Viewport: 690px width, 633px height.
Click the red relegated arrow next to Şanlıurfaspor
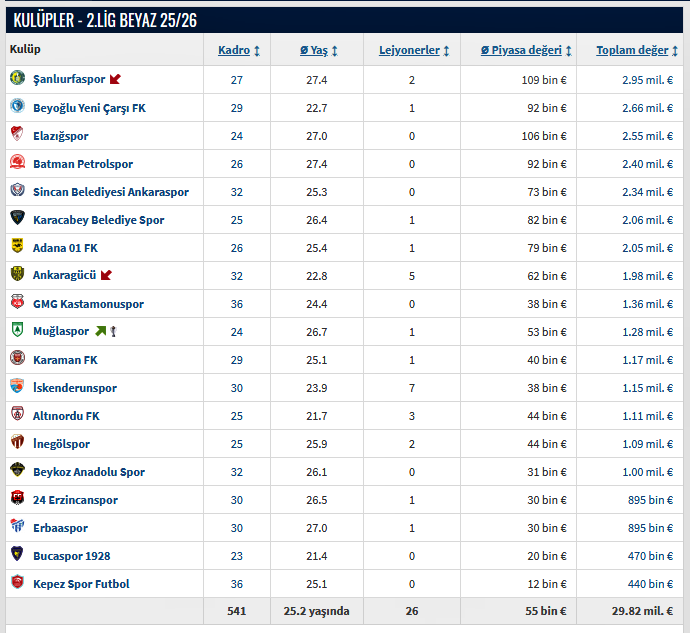(x=115, y=79)
